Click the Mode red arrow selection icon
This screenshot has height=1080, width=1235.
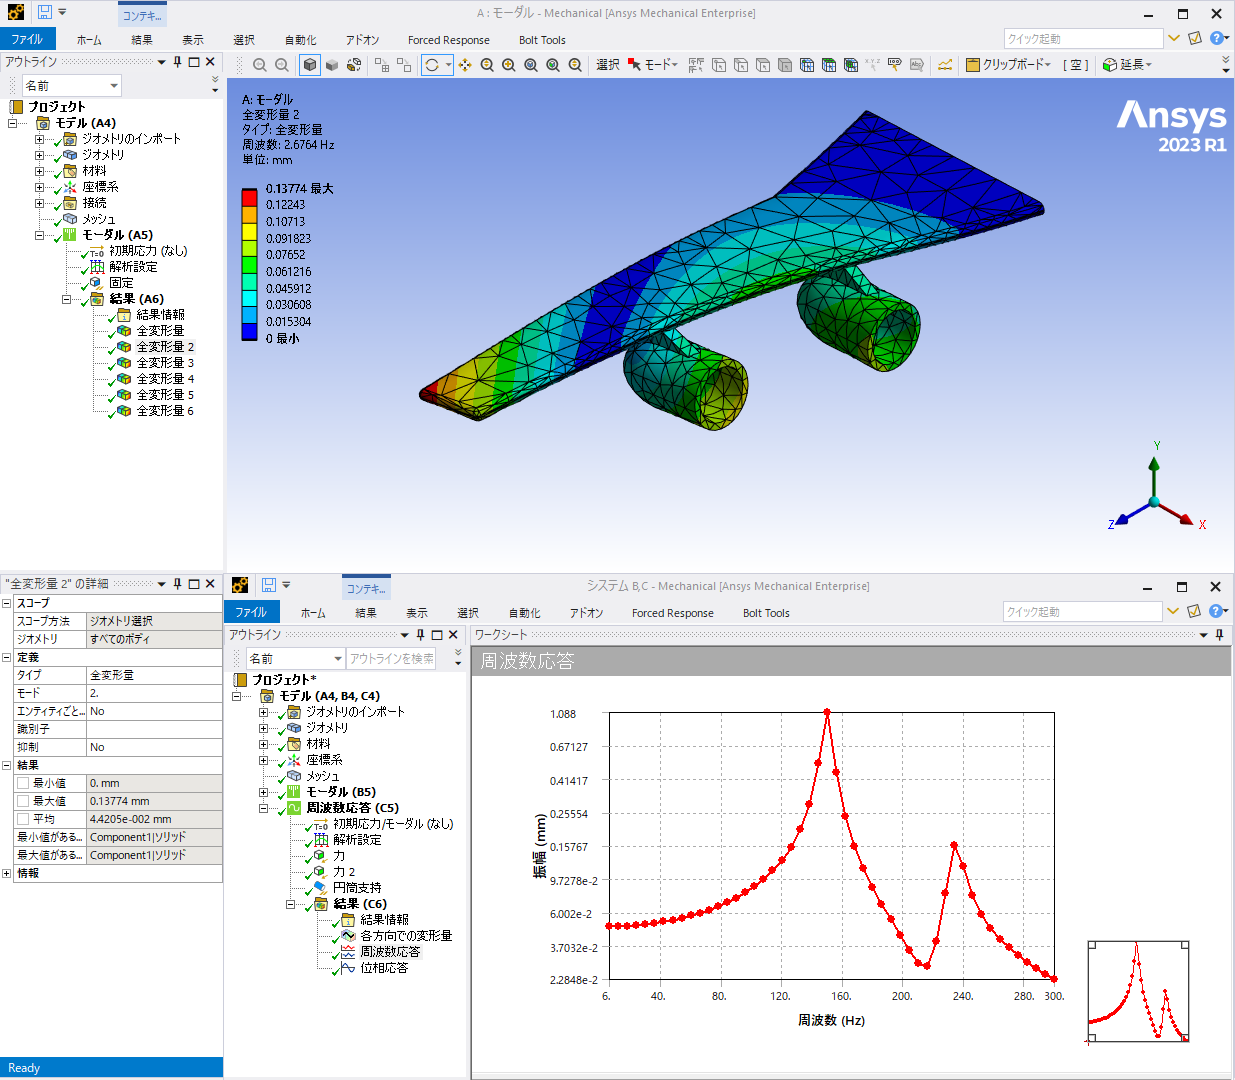click(x=634, y=65)
